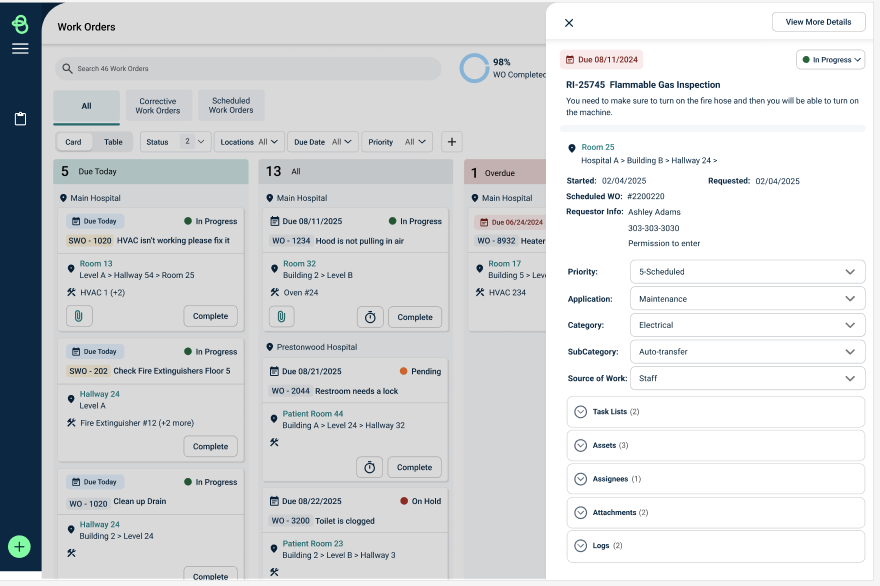
Task: Click the Search 46 Work Orders field
Action: tap(248, 68)
